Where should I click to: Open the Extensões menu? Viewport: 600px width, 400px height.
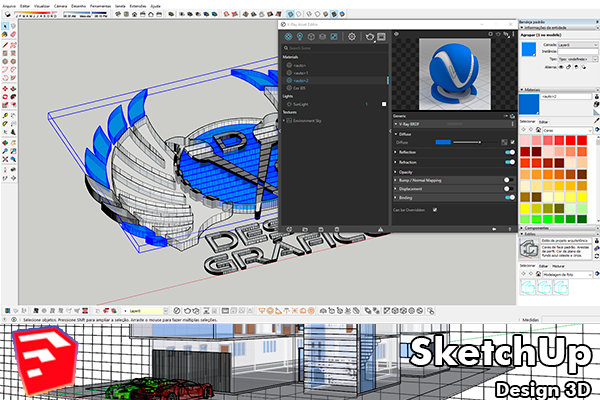click(x=138, y=6)
